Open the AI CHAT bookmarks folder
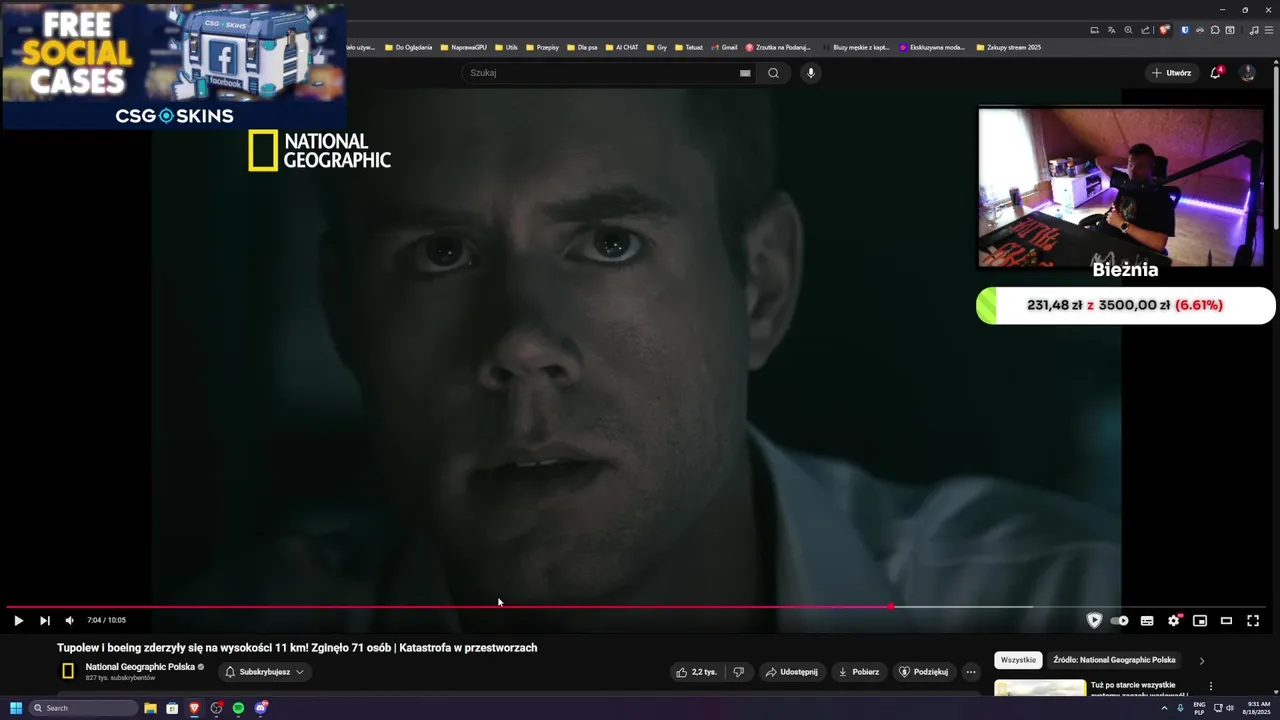 [621, 47]
